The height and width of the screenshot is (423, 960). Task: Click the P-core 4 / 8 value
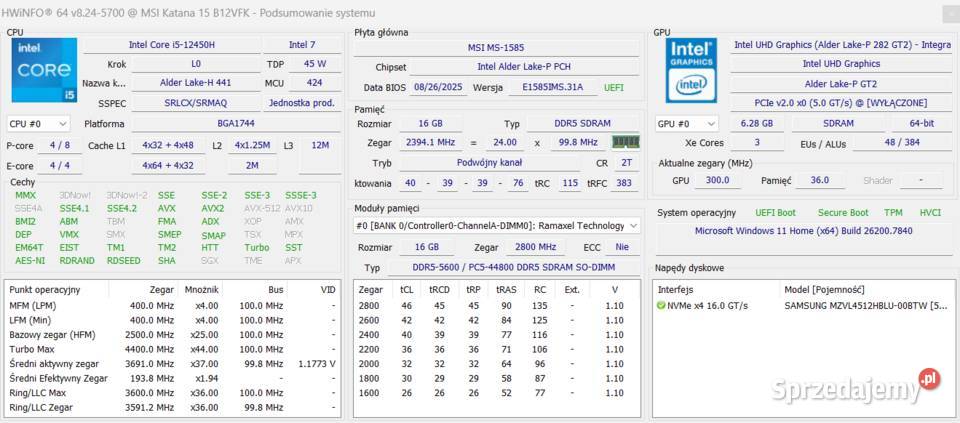[x=59, y=146]
